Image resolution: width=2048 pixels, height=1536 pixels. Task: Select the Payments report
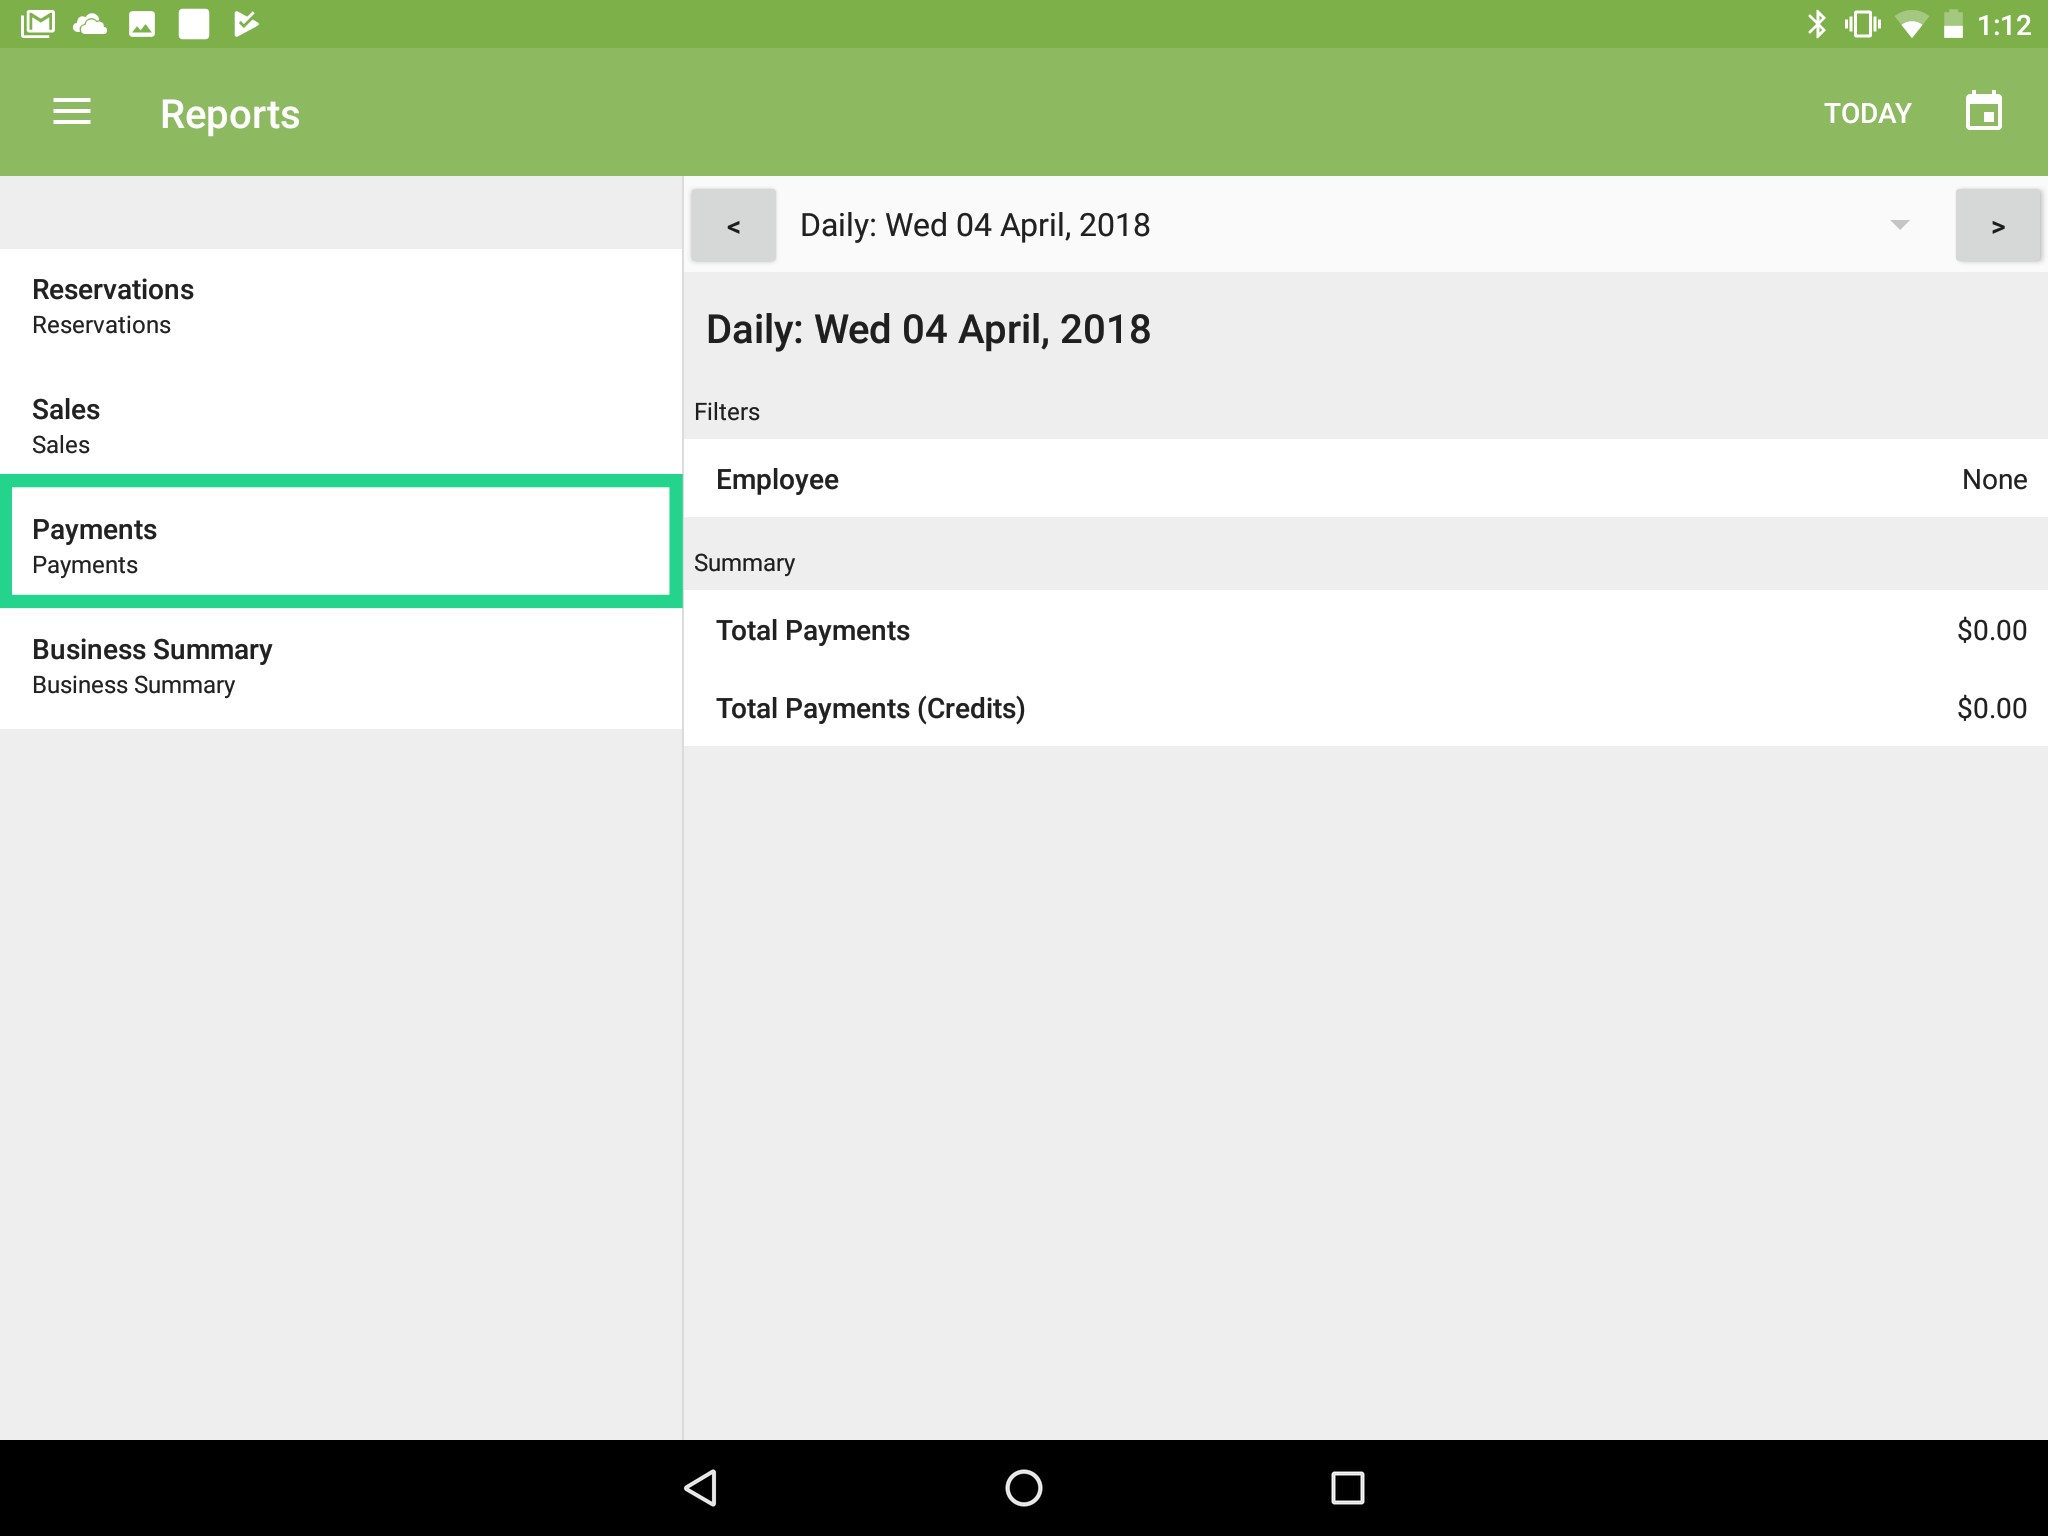point(340,546)
